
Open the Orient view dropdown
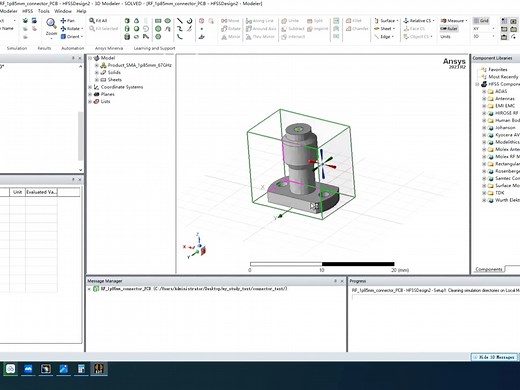click(72, 37)
